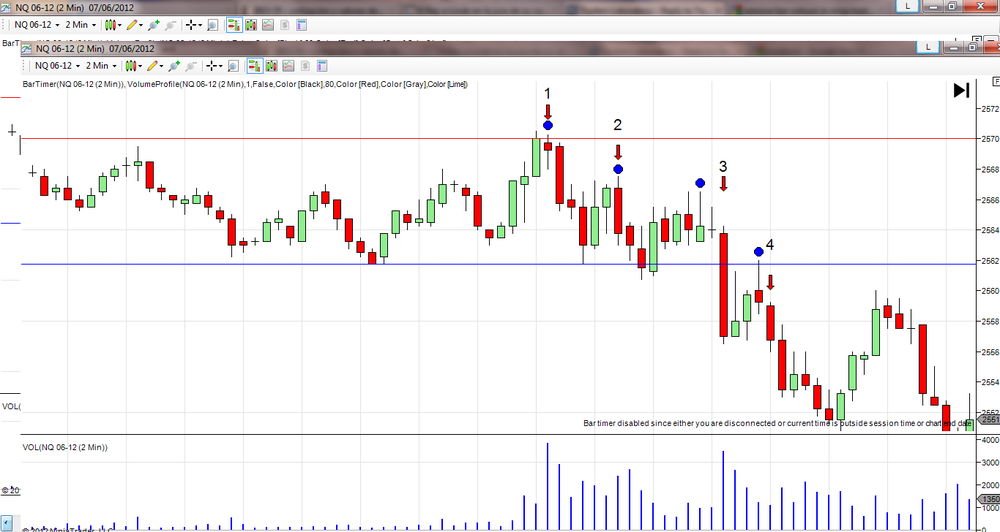Expand drawing tools arrow beside pencil, front chart
The height and width of the screenshot is (532, 1000).
click(x=161, y=66)
